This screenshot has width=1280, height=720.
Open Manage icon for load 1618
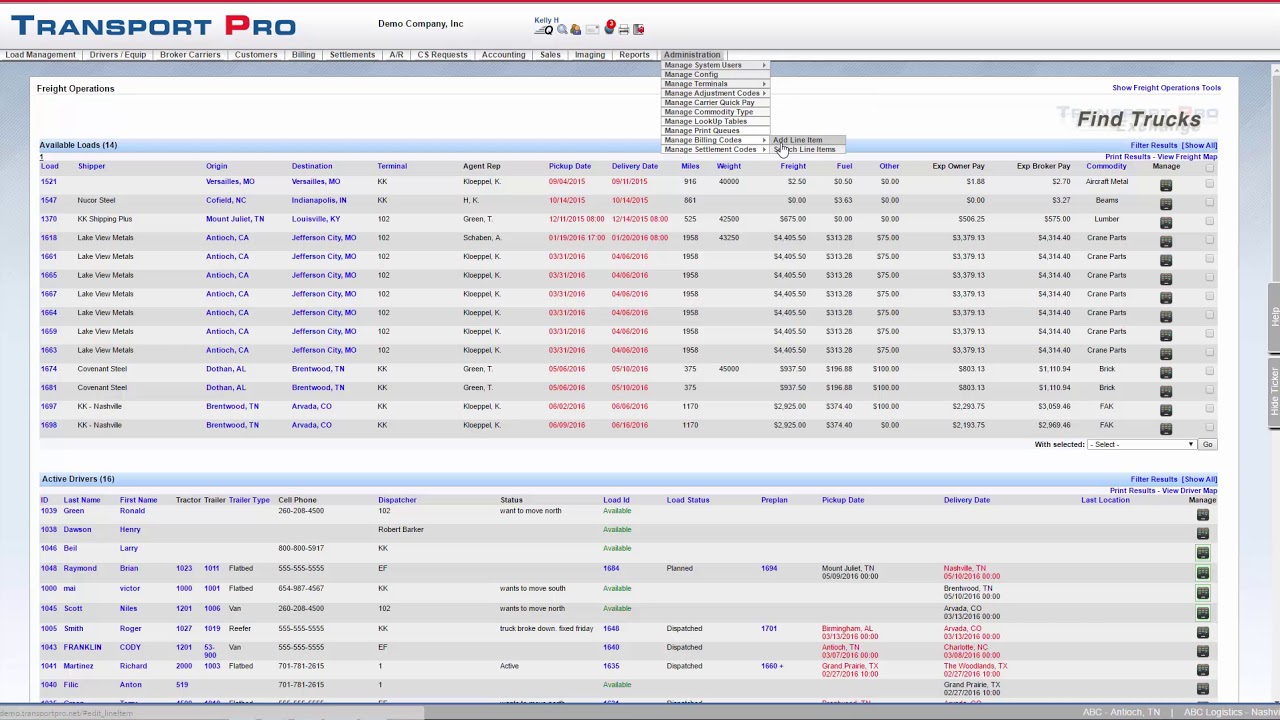[x=1166, y=241]
